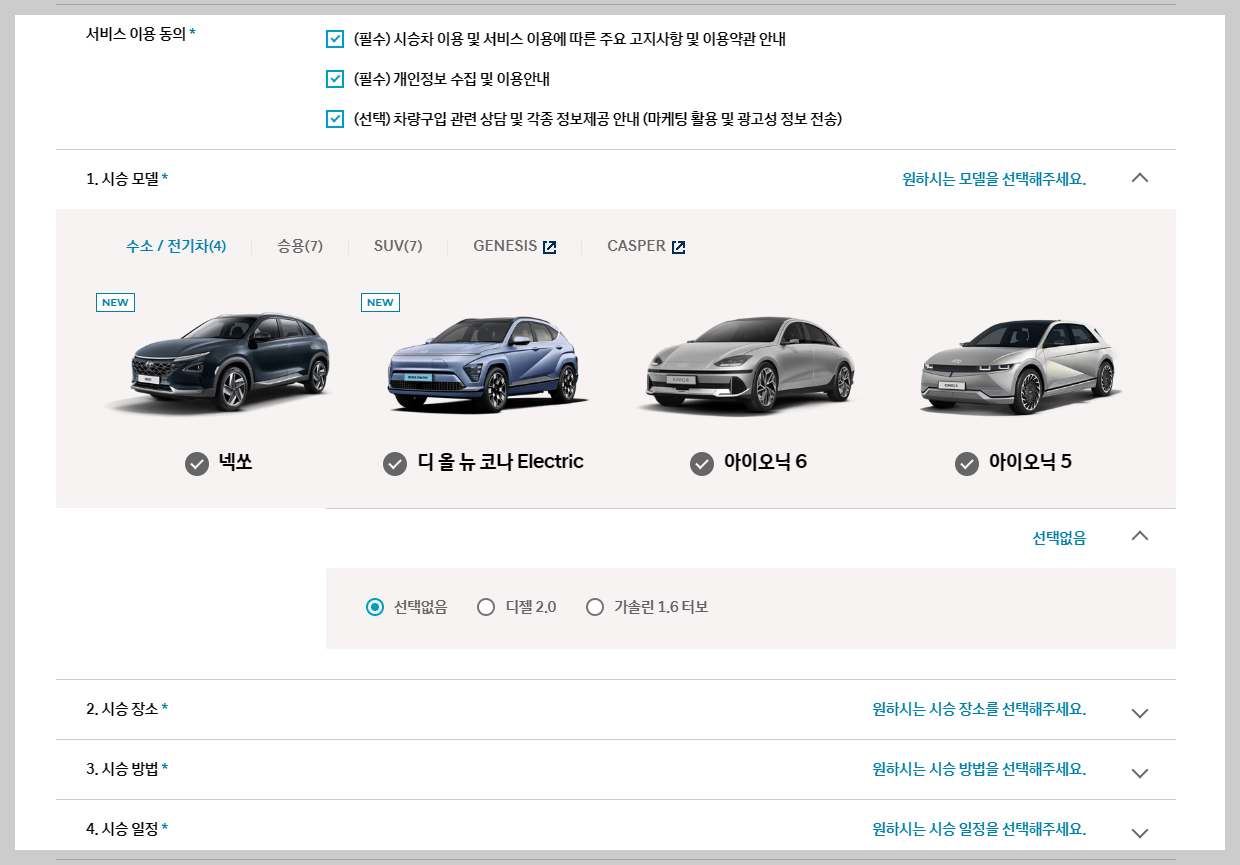Uncheck the first 필수 terms agreement checkbox
1240x865 pixels.
(334, 40)
